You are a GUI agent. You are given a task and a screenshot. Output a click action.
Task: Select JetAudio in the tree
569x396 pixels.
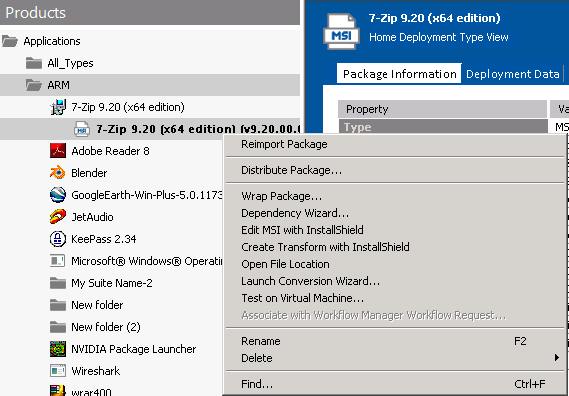point(92,217)
